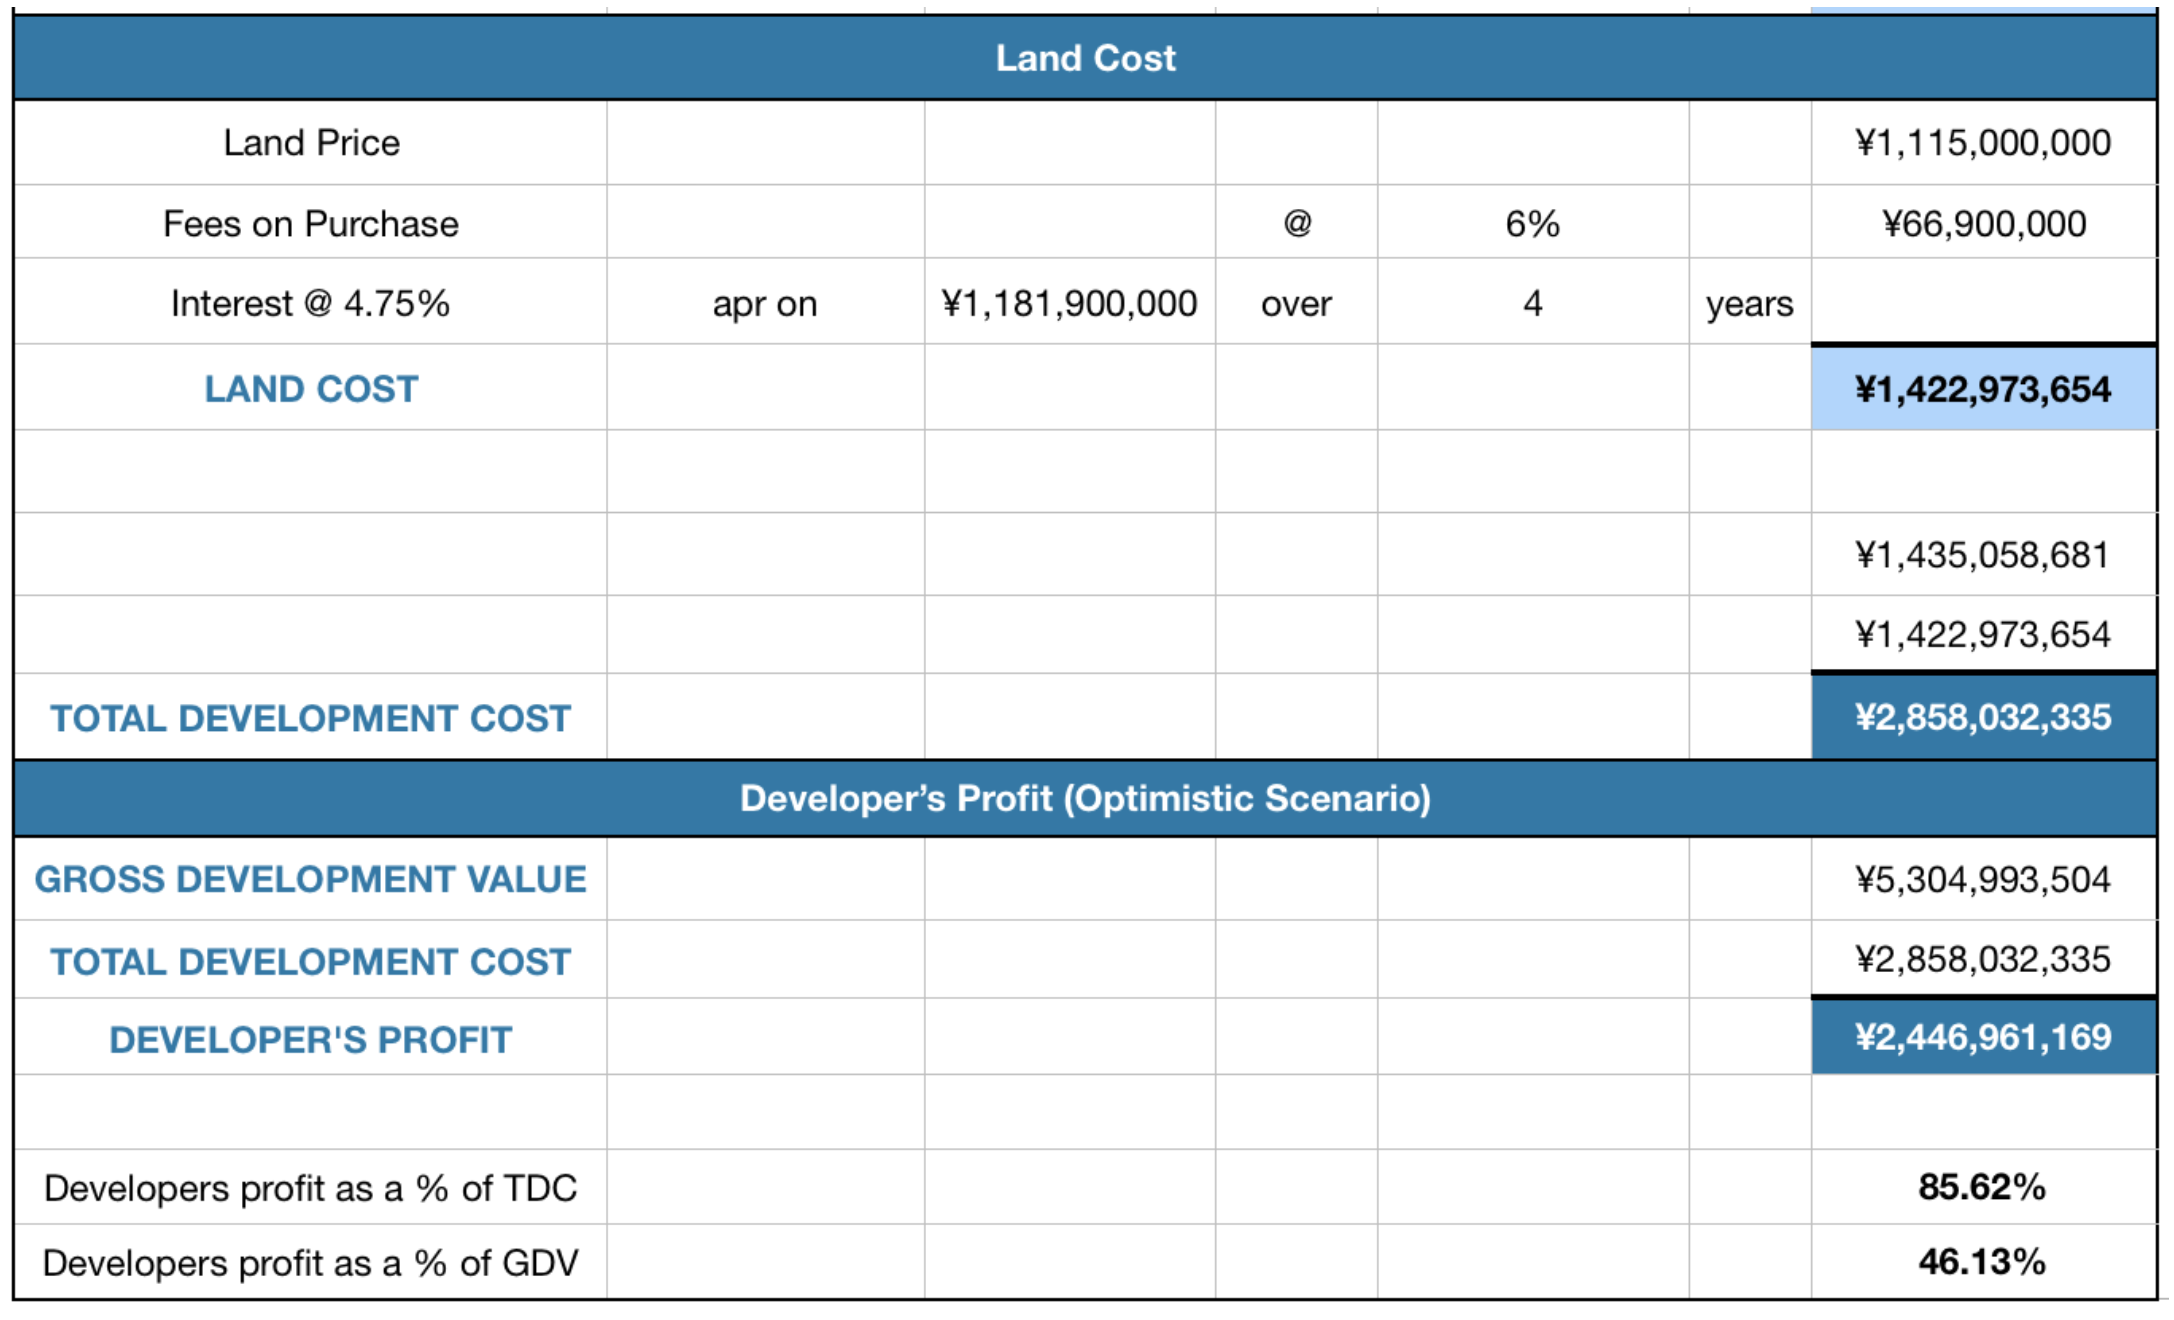Select the dark blue ¥2,858,032,335 total cell

1982,718
